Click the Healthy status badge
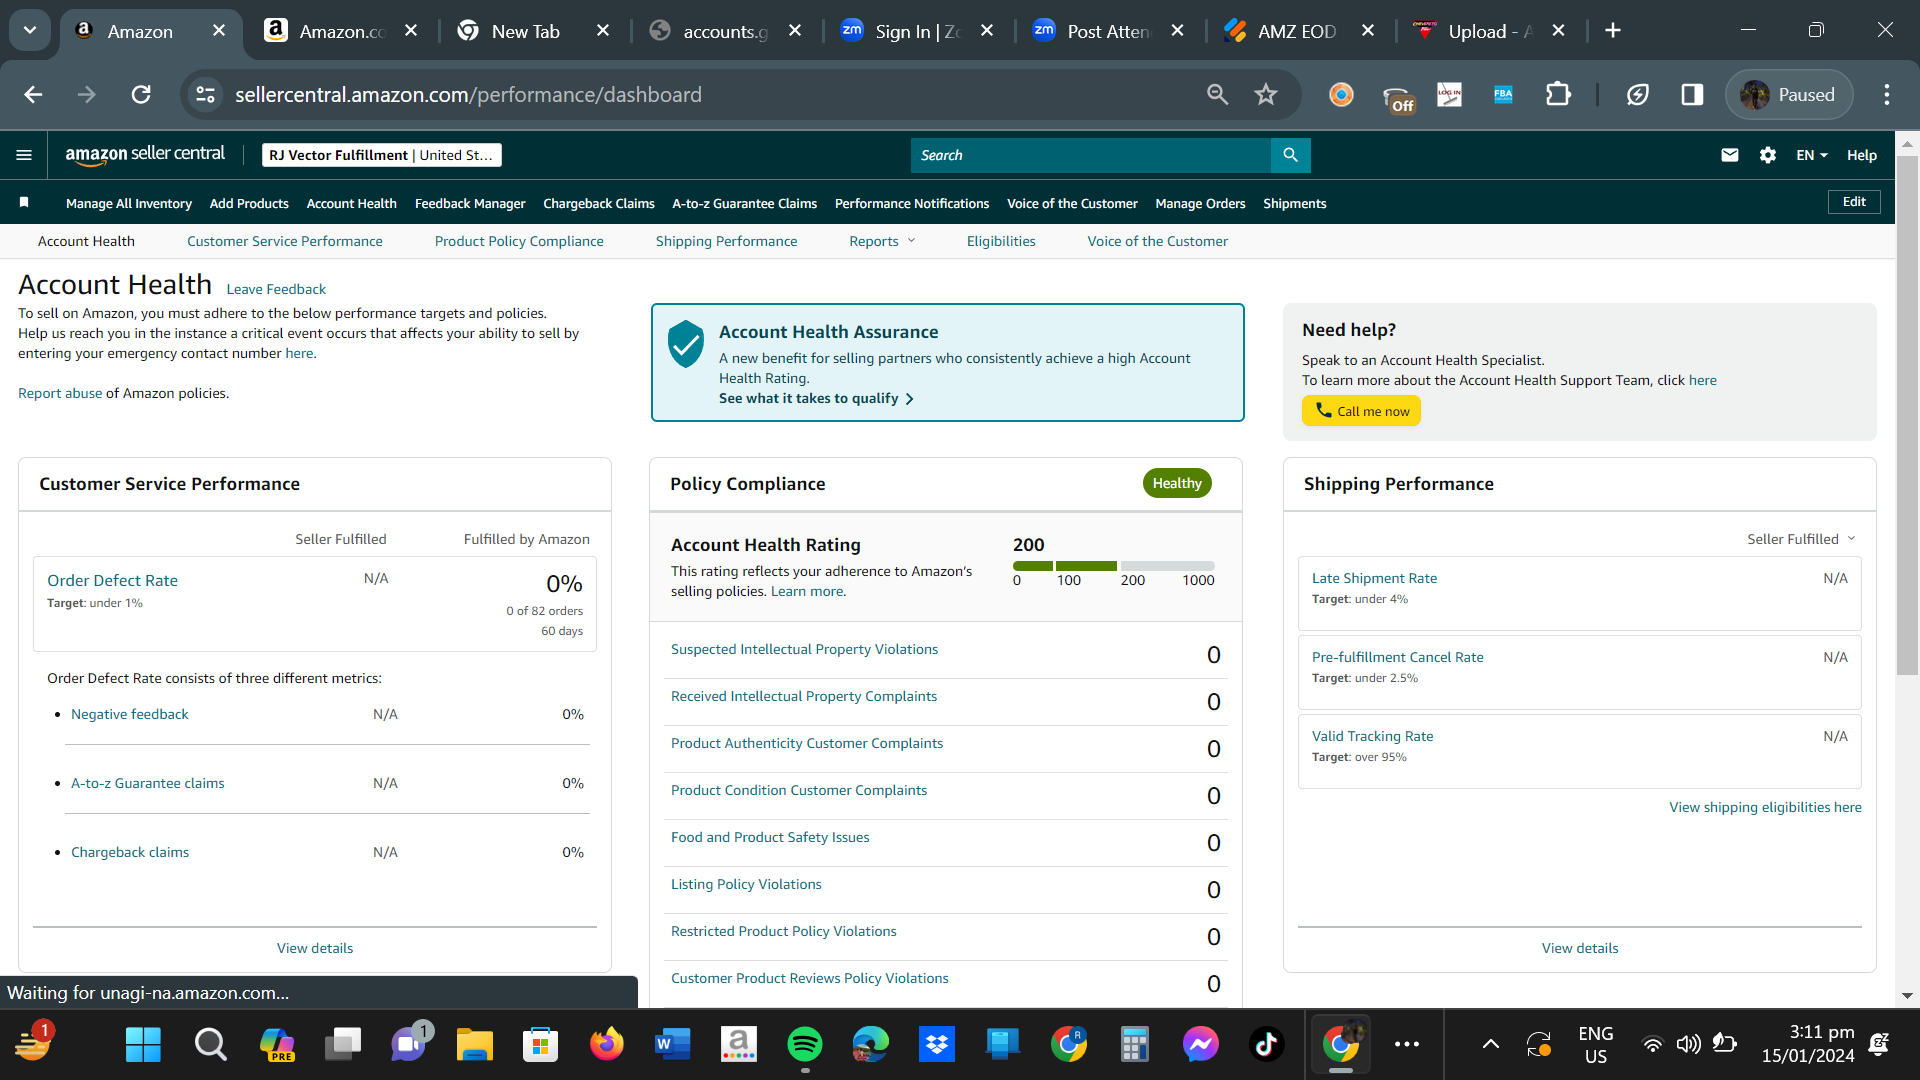This screenshot has height=1080, width=1920. pos(1177,483)
